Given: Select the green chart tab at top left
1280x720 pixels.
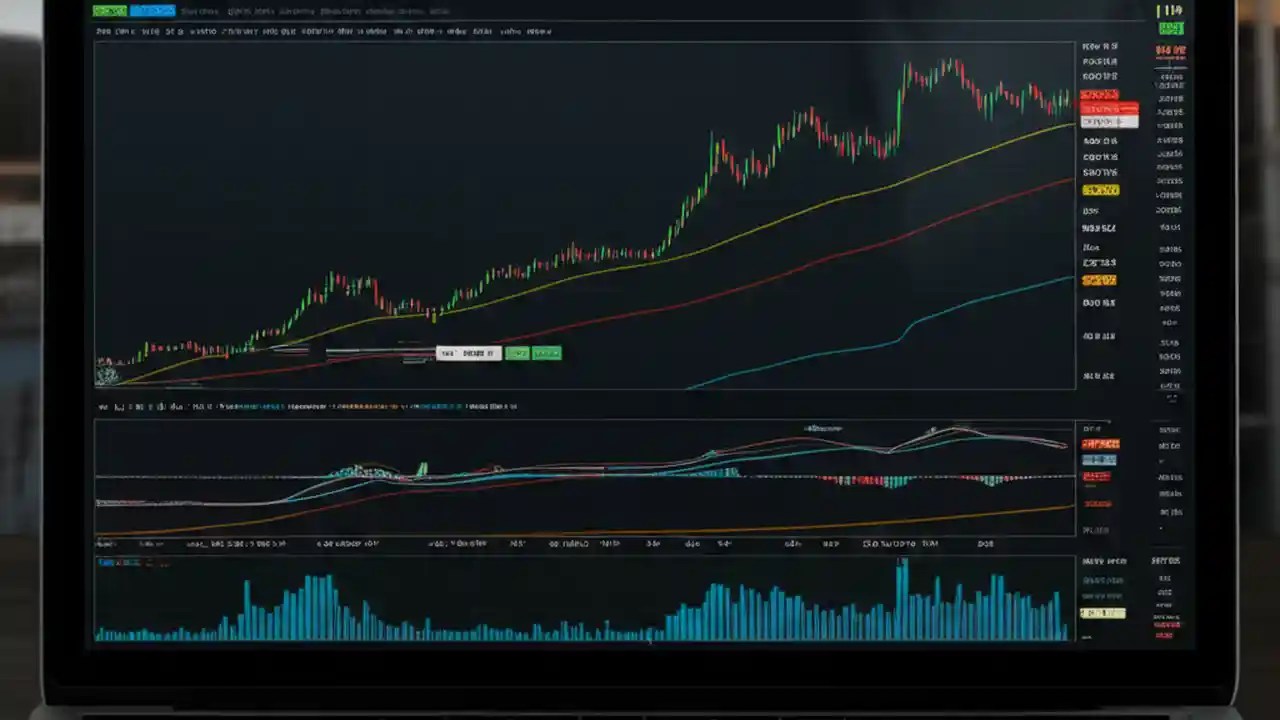Looking at the screenshot, I should tap(109, 10).
